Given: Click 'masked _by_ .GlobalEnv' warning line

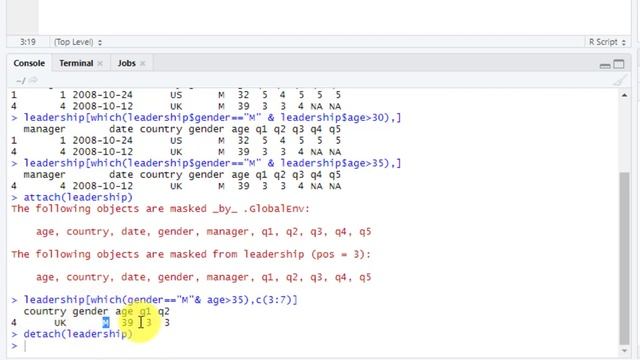Looking at the screenshot, I should pos(160,209).
